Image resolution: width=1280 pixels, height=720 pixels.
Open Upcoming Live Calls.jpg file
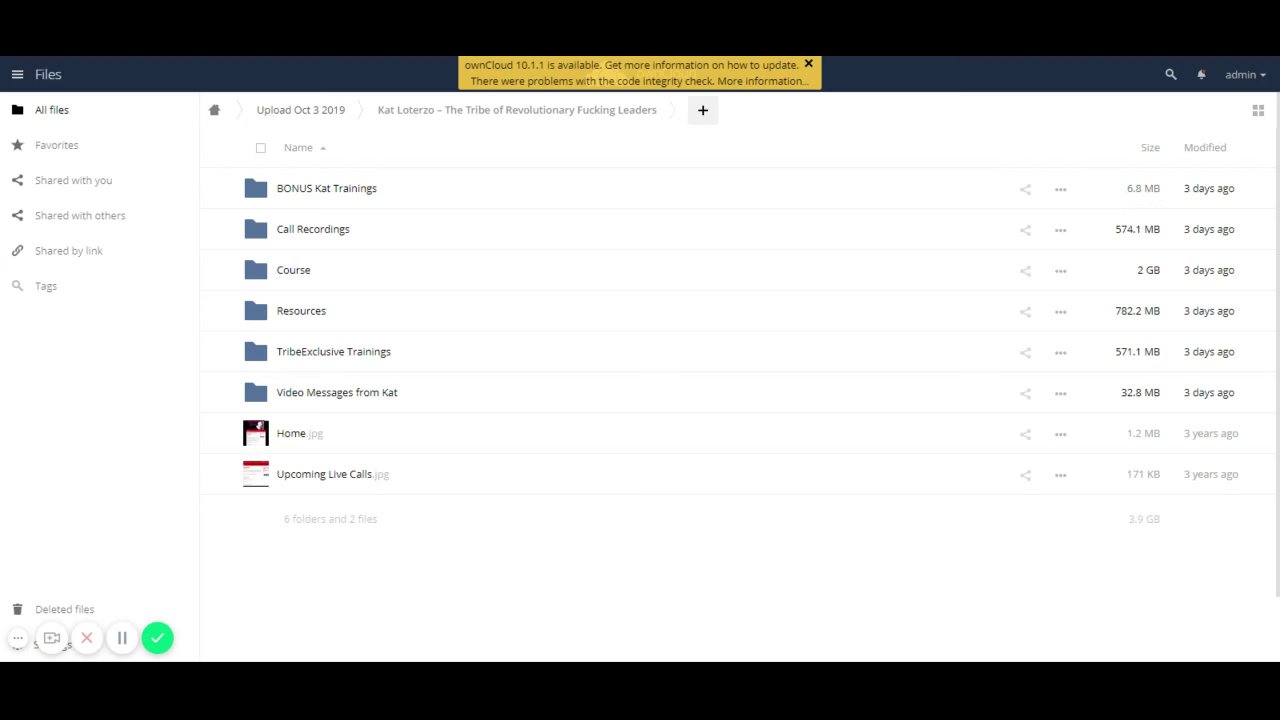pos(332,474)
